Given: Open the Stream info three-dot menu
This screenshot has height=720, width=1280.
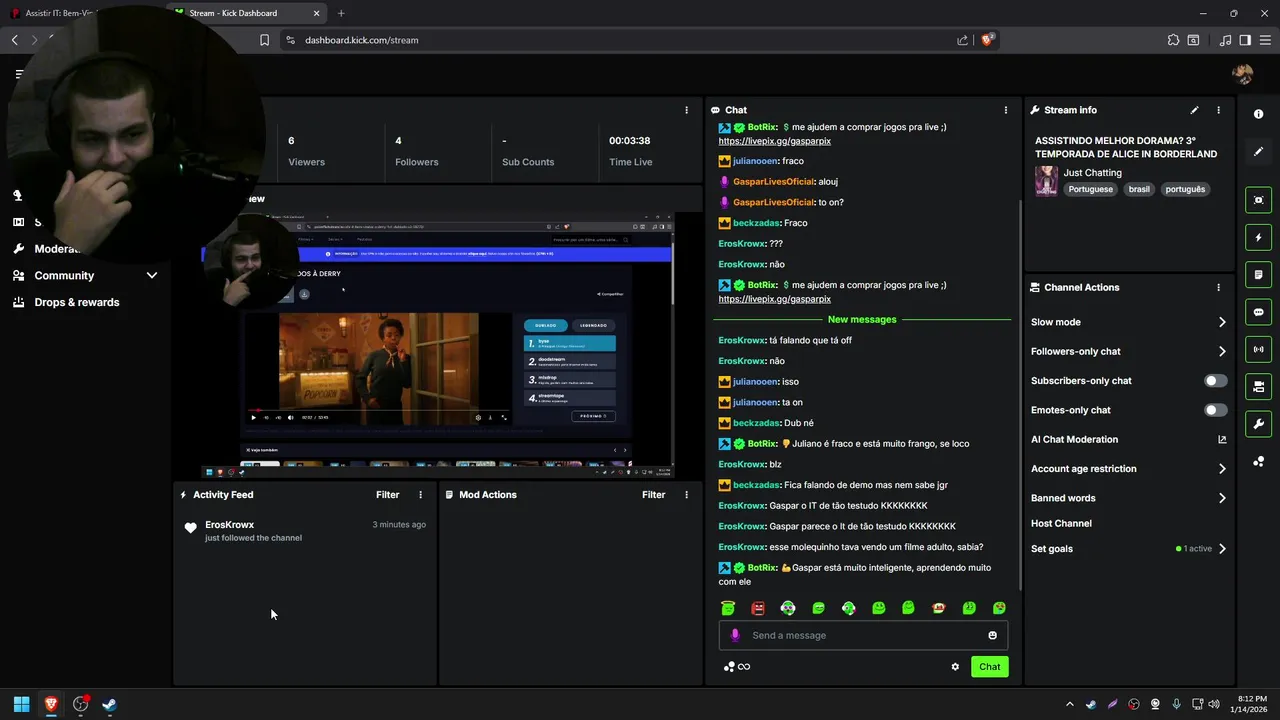Looking at the screenshot, I should point(1218,110).
